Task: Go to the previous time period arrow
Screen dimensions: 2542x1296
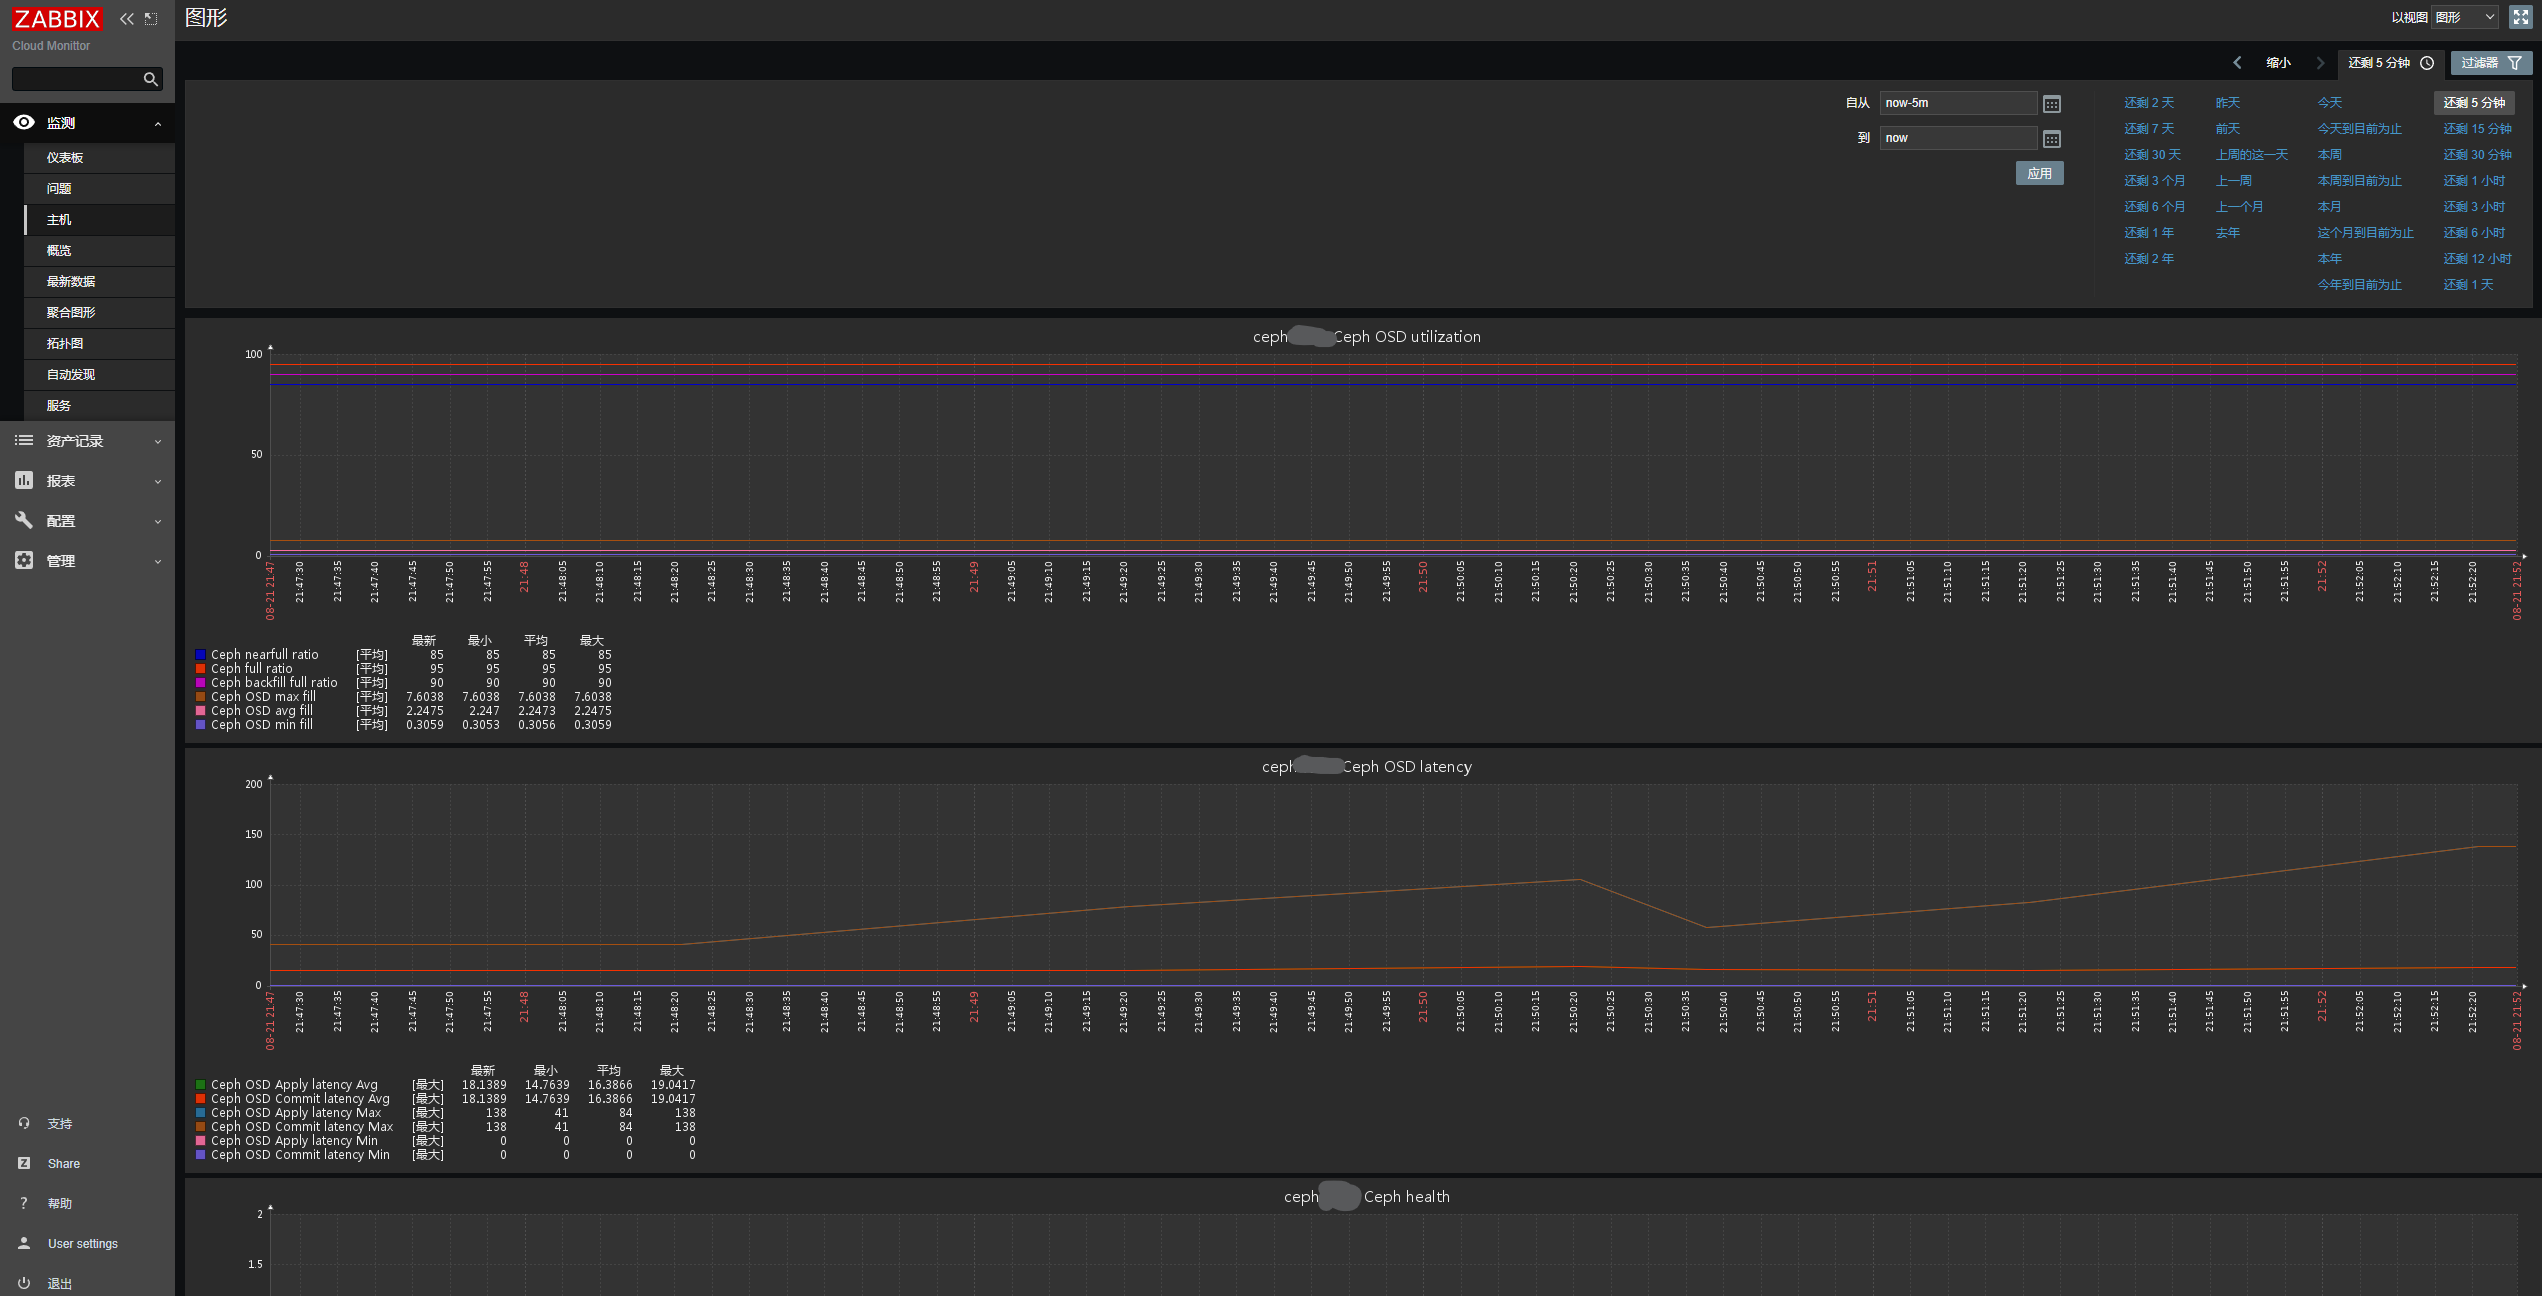Action: [x=2237, y=63]
